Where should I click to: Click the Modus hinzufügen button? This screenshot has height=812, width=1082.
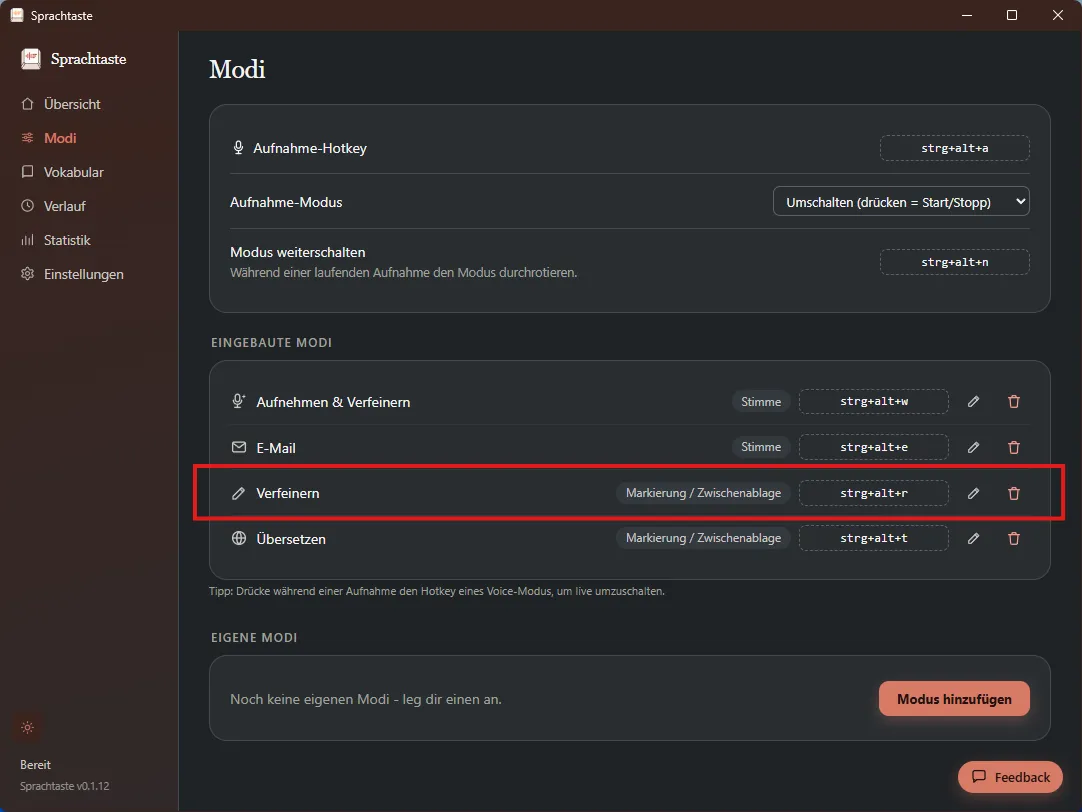[954, 699]
